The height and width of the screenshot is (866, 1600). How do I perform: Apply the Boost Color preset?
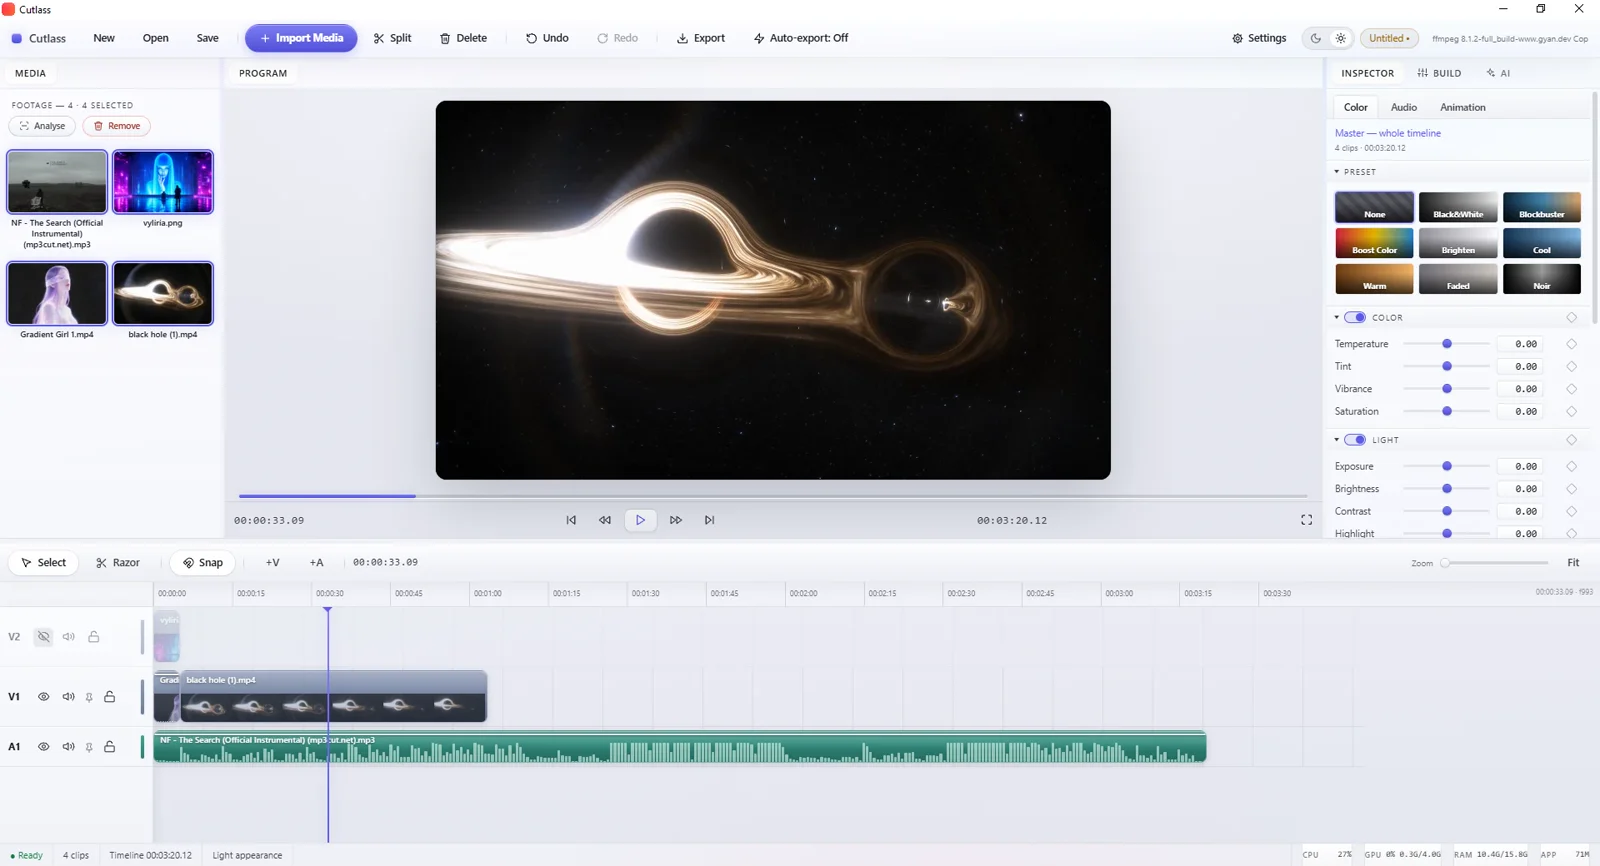tap(1374, 243)
